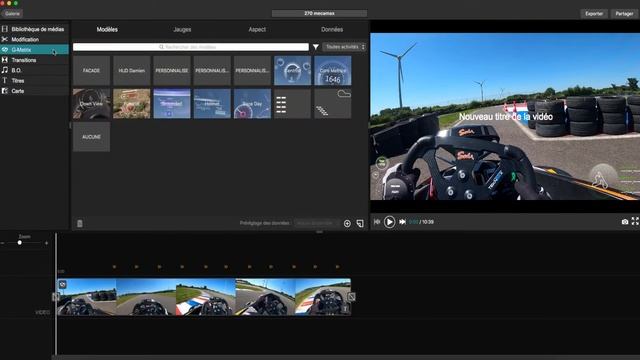Click the clip's G-Metrix badge icon
The image size is (640, 360).
tap(62, 284)
